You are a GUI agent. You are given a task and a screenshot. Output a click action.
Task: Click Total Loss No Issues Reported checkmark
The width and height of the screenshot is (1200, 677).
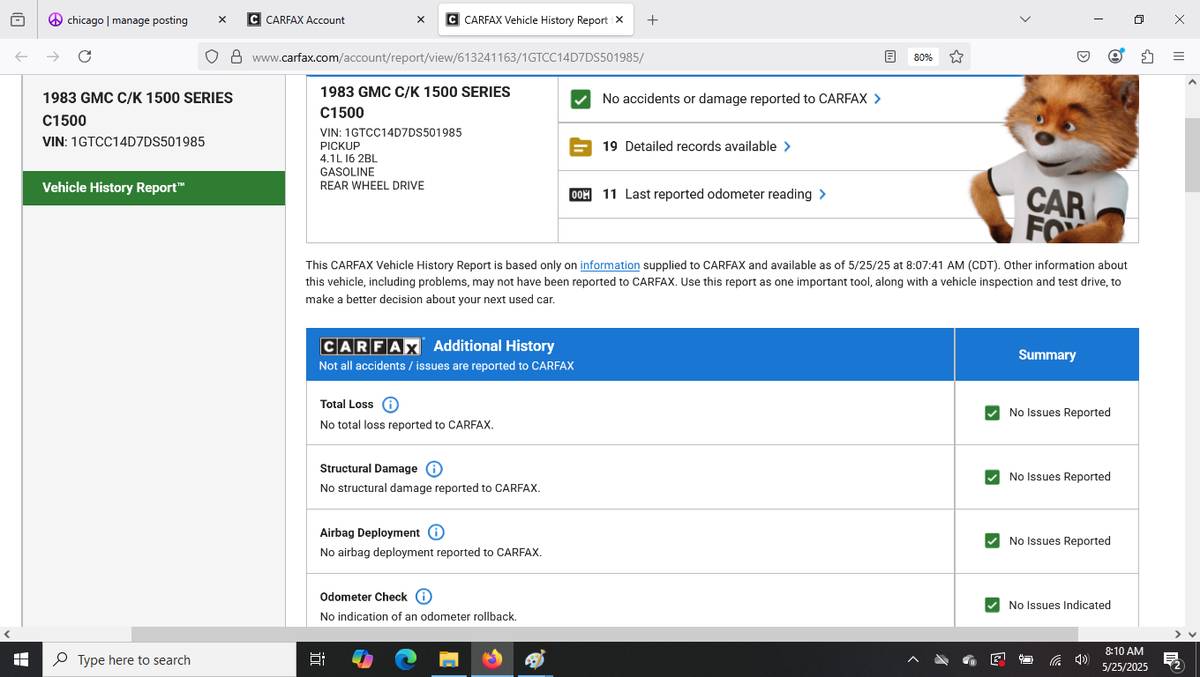[992, 413]
